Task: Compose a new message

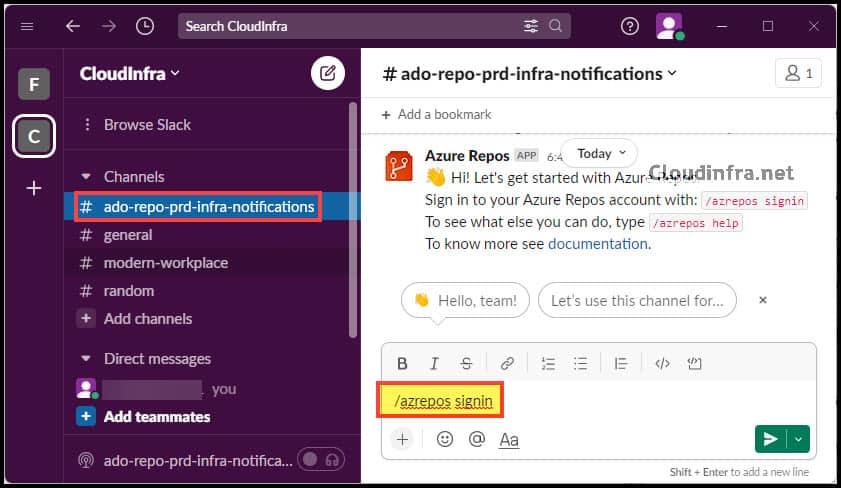Action: pos(328,73)
